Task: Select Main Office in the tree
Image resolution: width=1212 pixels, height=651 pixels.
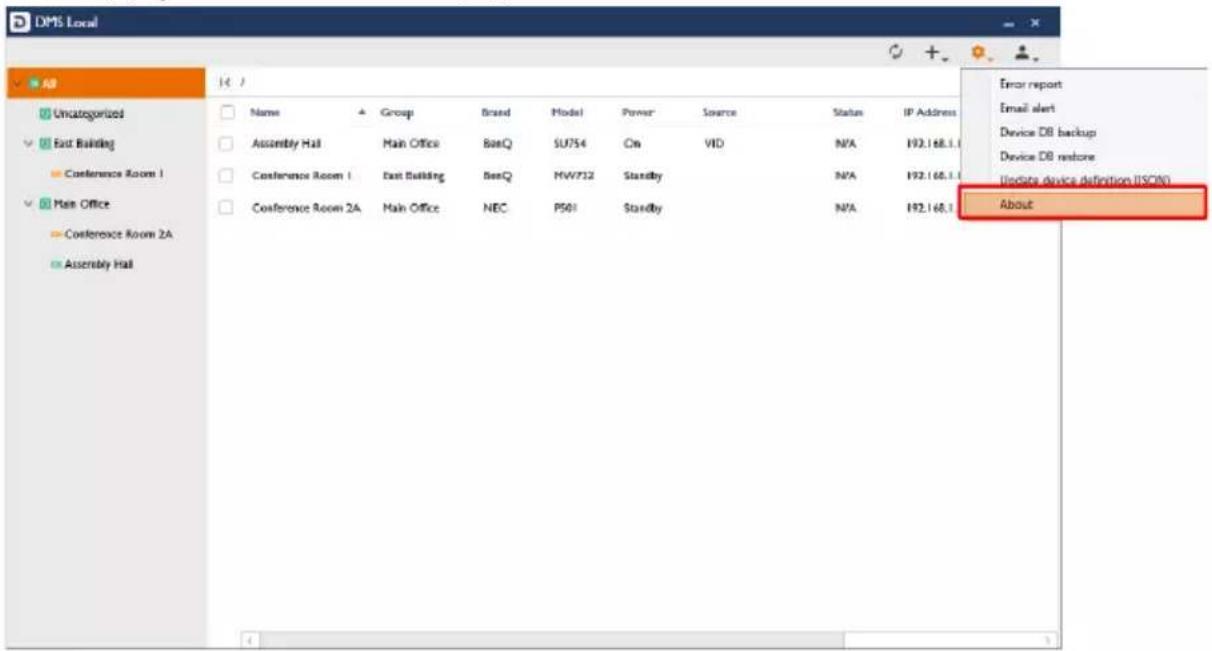Action: click(x=81, y=204)
